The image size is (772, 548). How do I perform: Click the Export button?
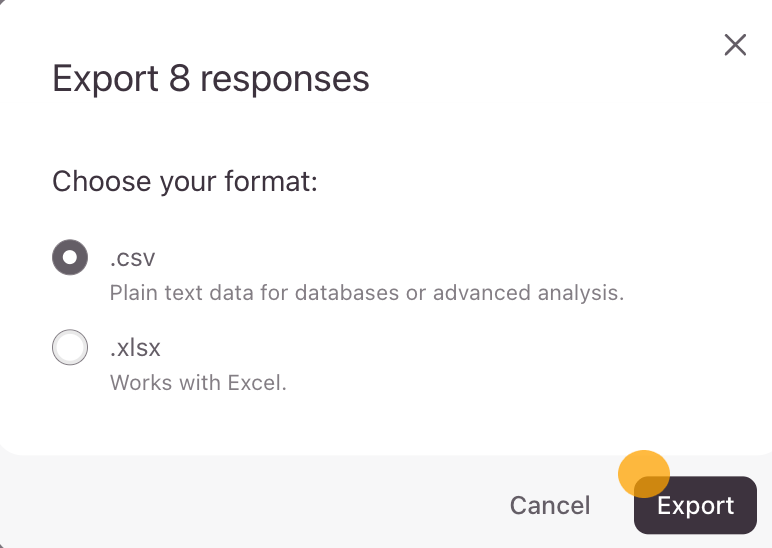click(695, 506)
